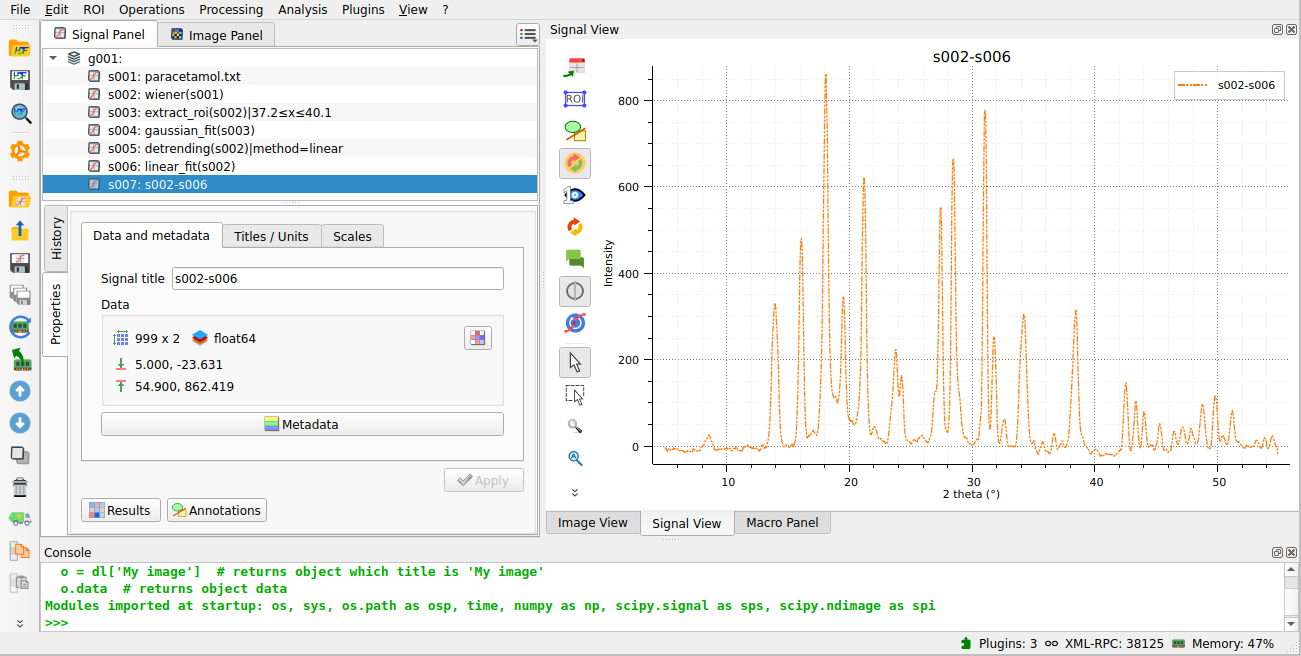Click the Signal title input field
This screenshot has width=1301, height=656.
pos(337,279)
